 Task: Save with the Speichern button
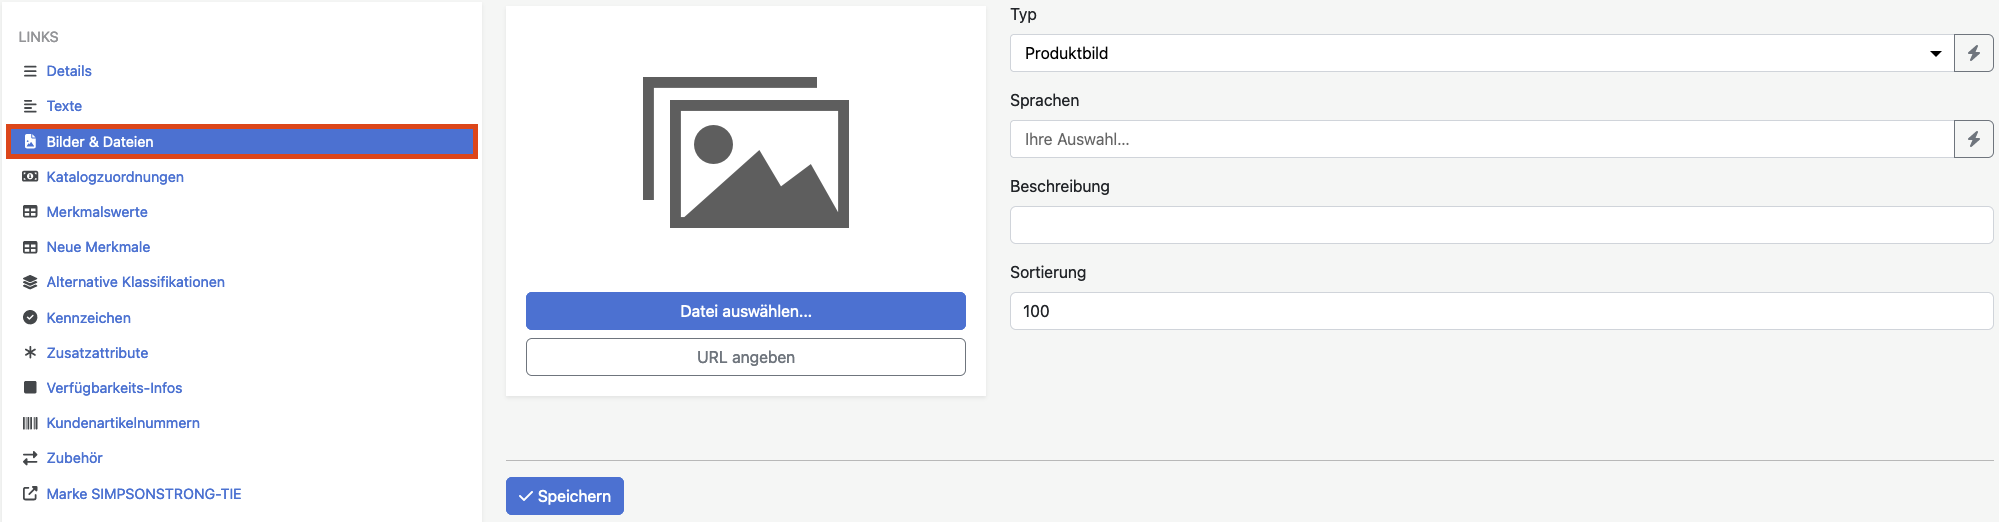point(565,496)
